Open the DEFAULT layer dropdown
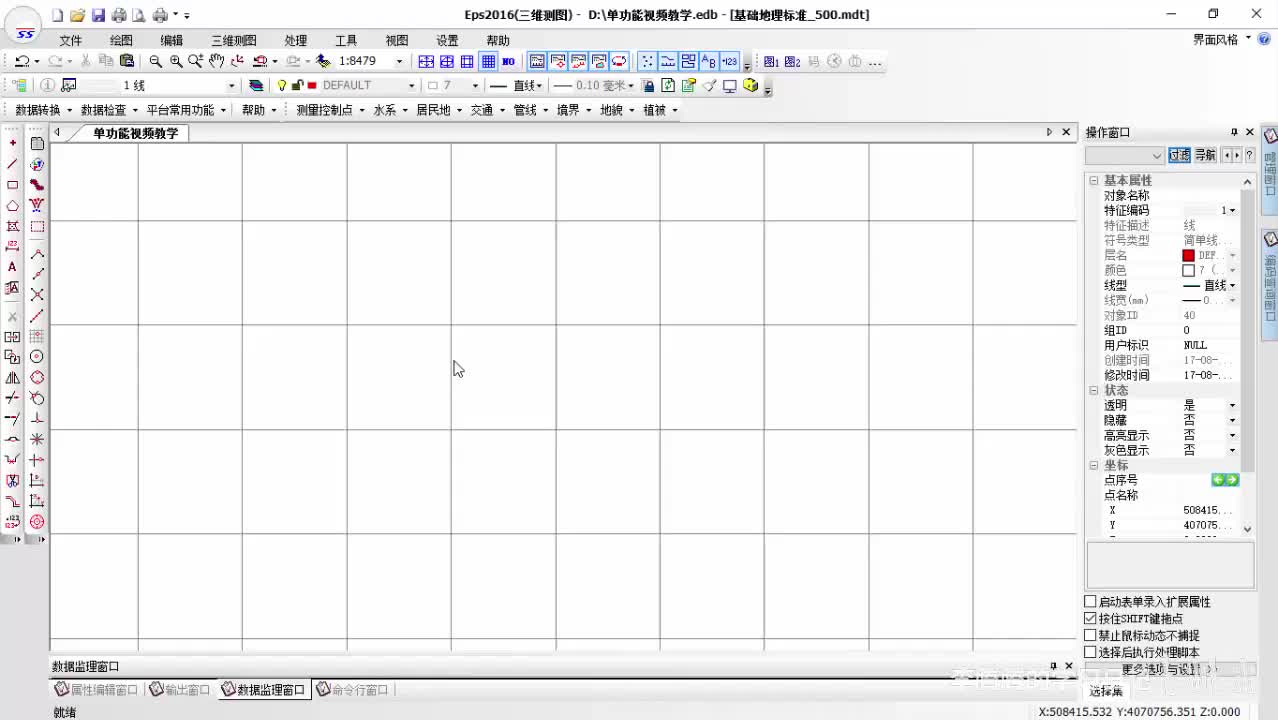 [x=412, y=86]
